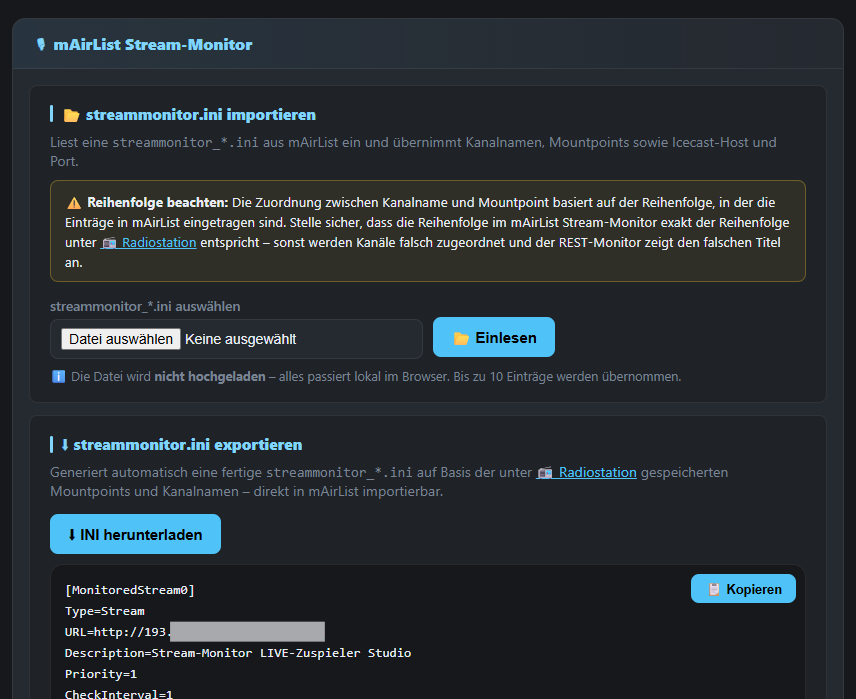Image resolution: width=856 pixels, height=699 pixels.
Task: Click the mAirList Stream-Monitor title
Action: click(153, 44)
